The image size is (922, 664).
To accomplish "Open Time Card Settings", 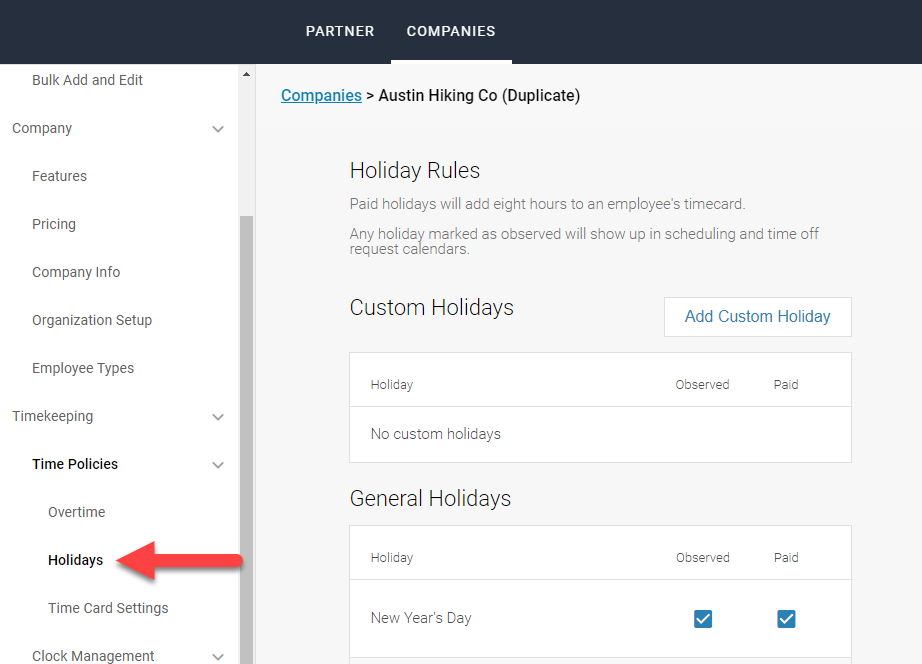I will tap(108, 608).
